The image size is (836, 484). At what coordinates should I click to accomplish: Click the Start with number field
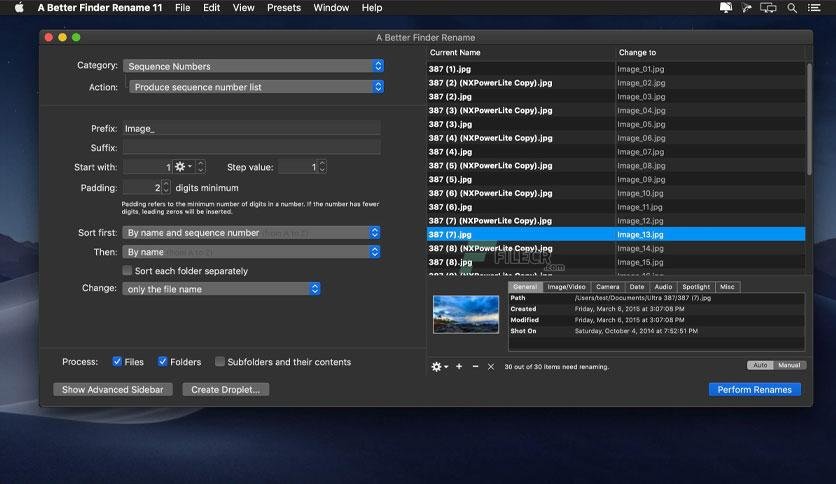pyautogui.click(x=148, y=167)
